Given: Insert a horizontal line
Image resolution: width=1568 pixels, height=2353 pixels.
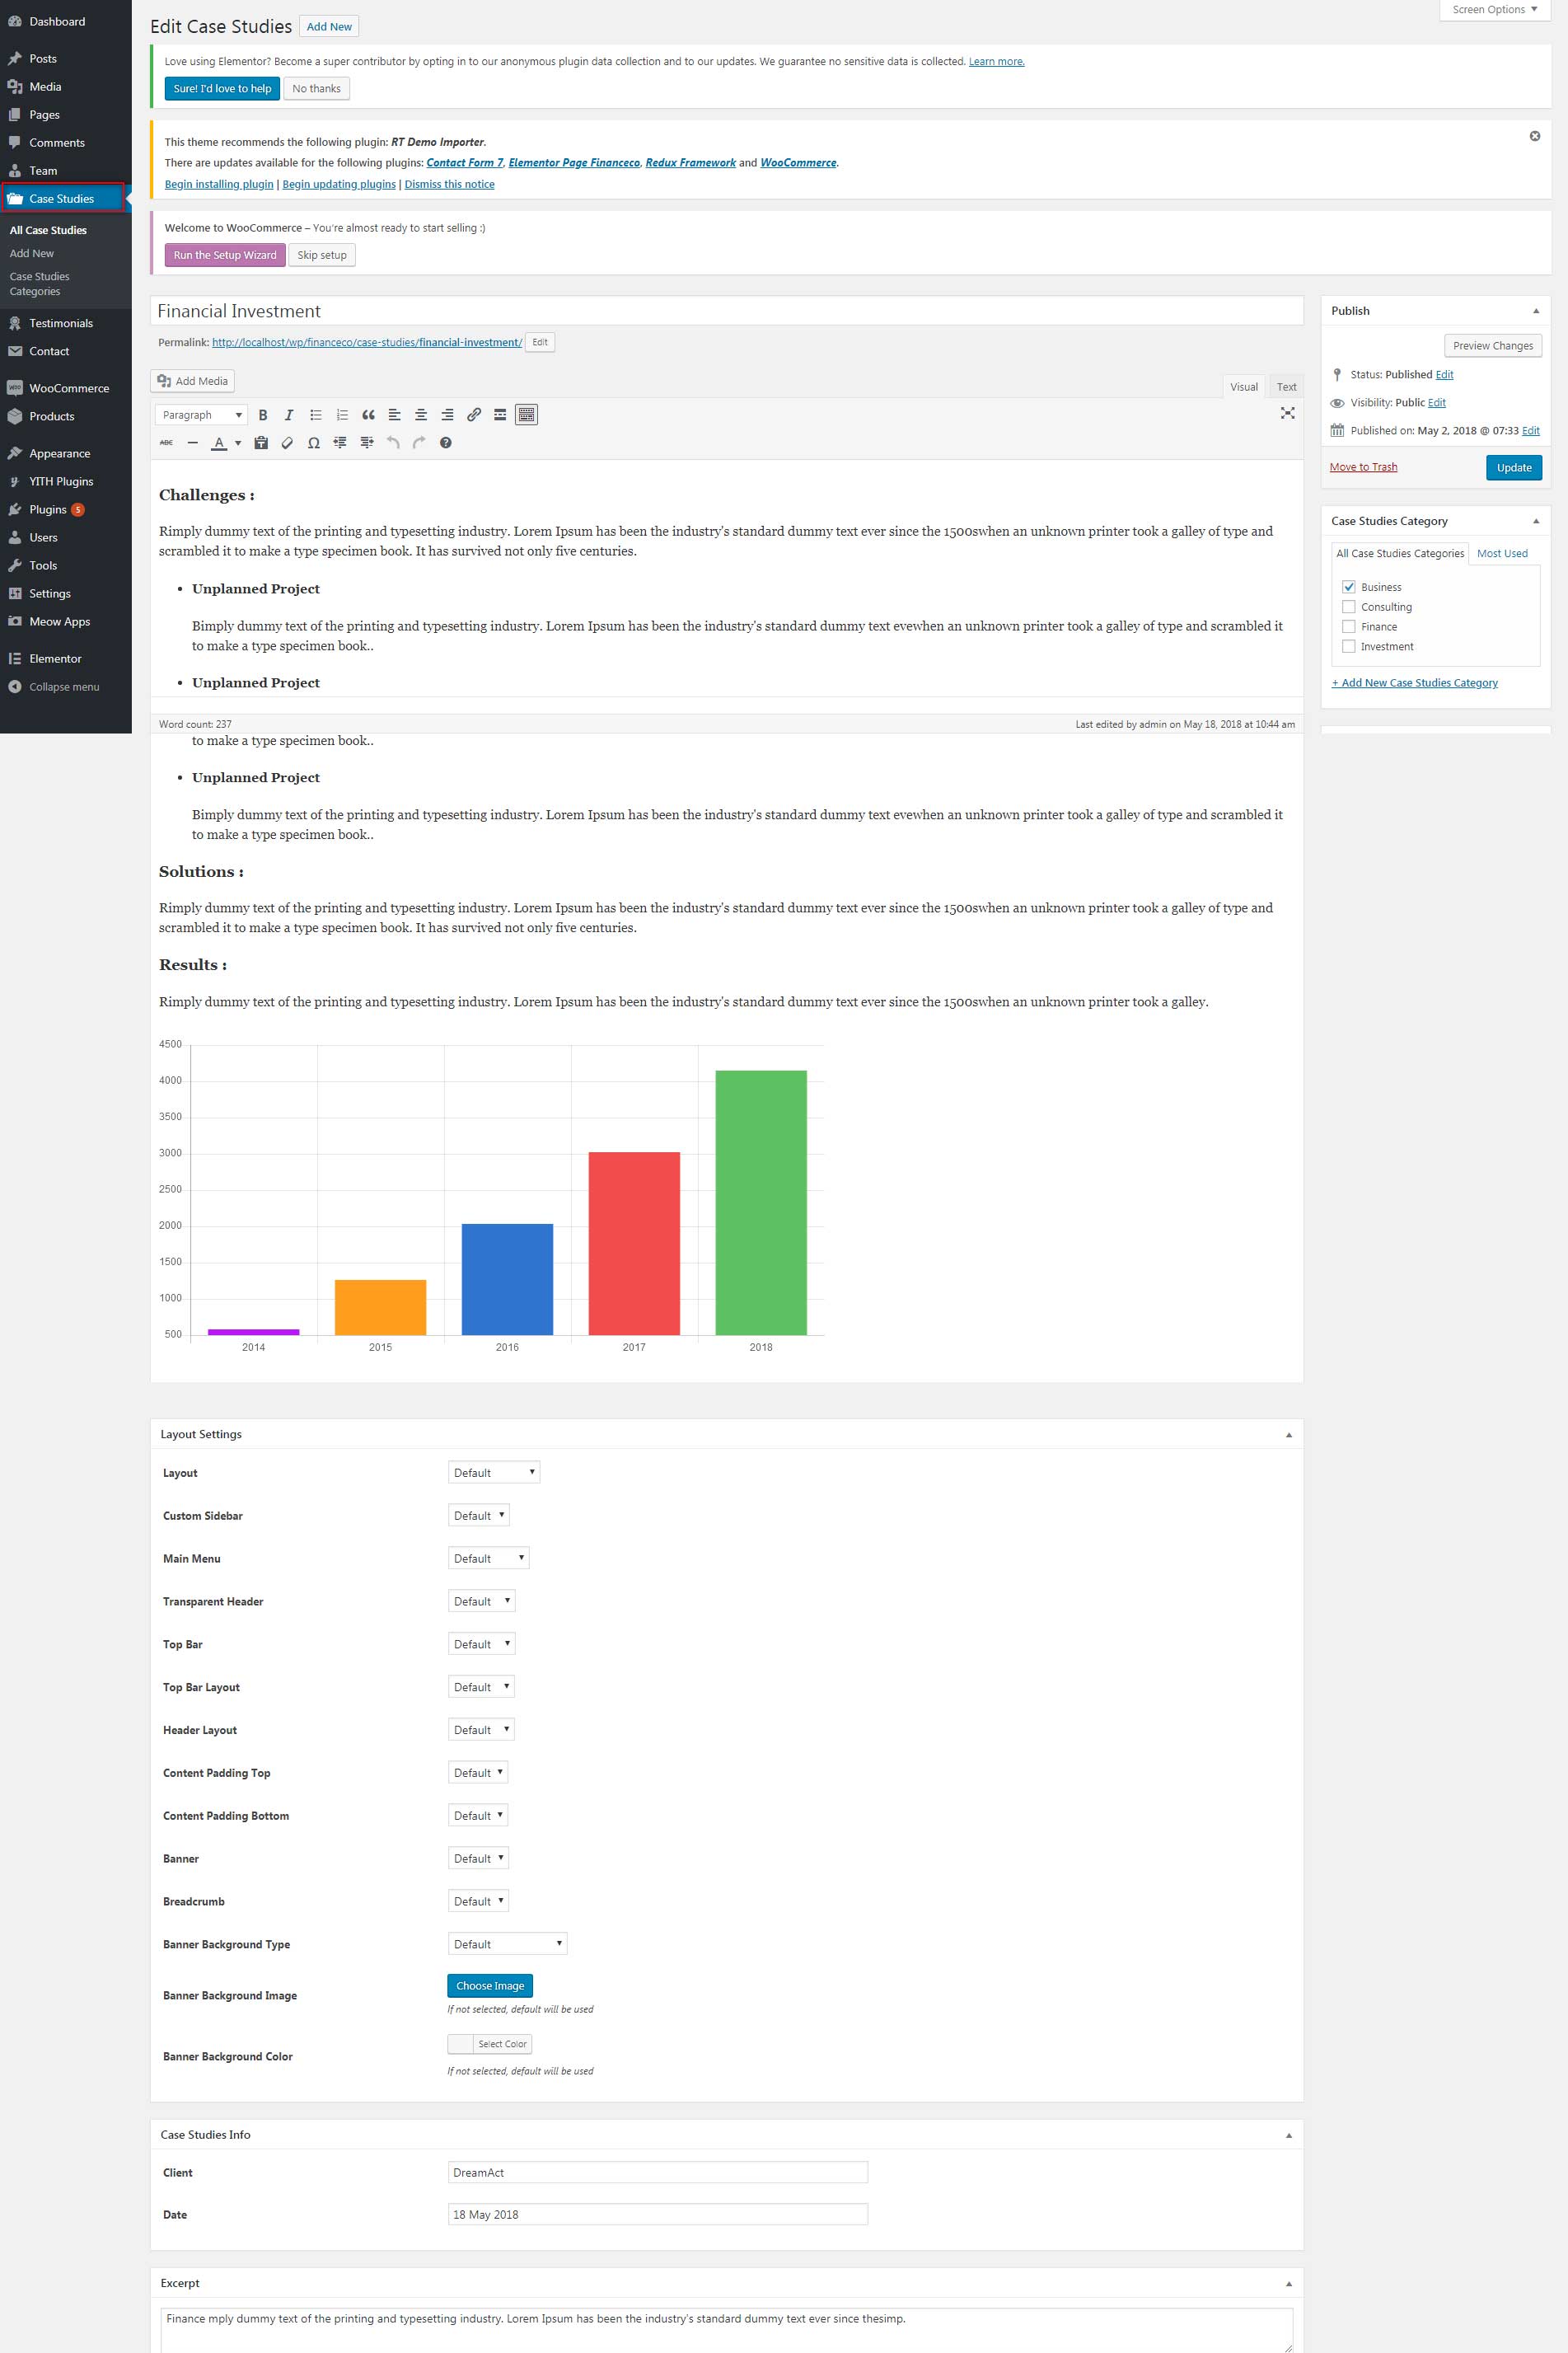Looking at the screenshot, I should [193, 443].
